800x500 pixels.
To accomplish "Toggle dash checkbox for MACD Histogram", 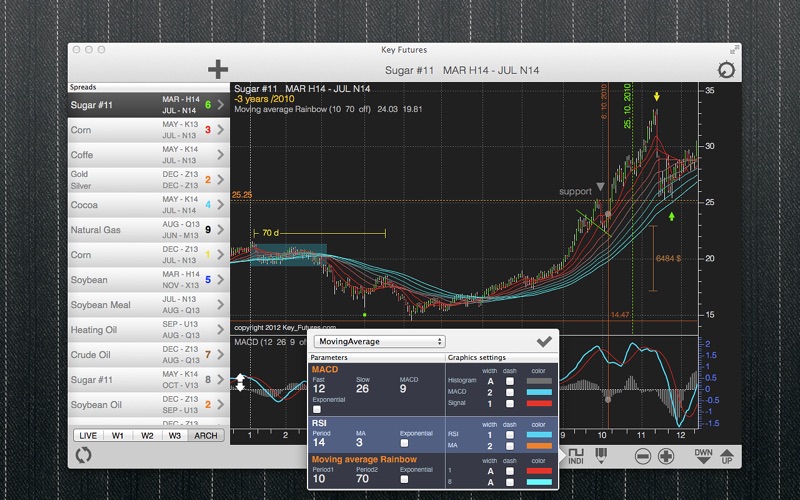I will pos(511,380).
